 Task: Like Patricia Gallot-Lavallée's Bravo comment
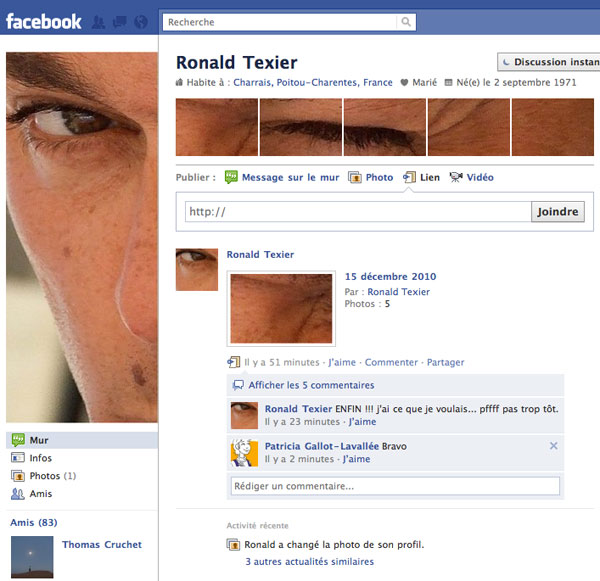click(356, 459)
